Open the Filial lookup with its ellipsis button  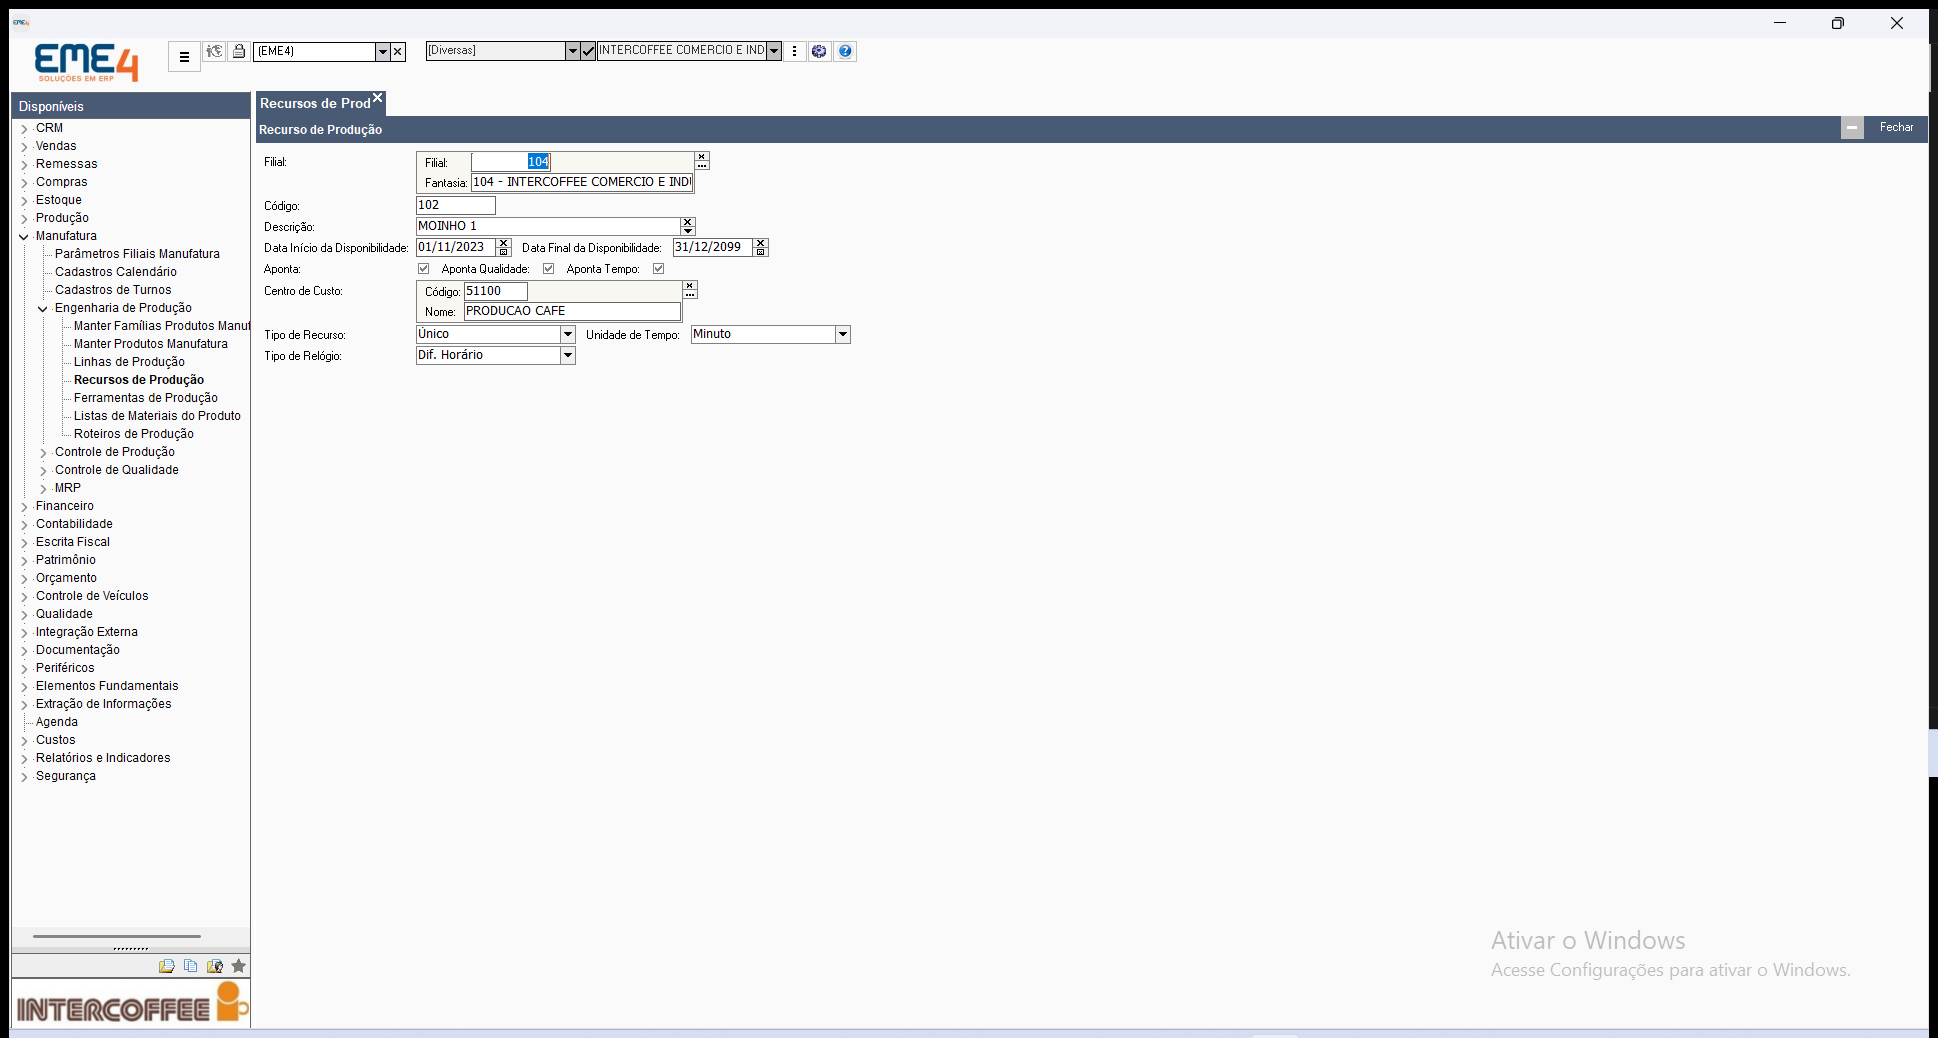pyautogui.click(x=702, y=166)
